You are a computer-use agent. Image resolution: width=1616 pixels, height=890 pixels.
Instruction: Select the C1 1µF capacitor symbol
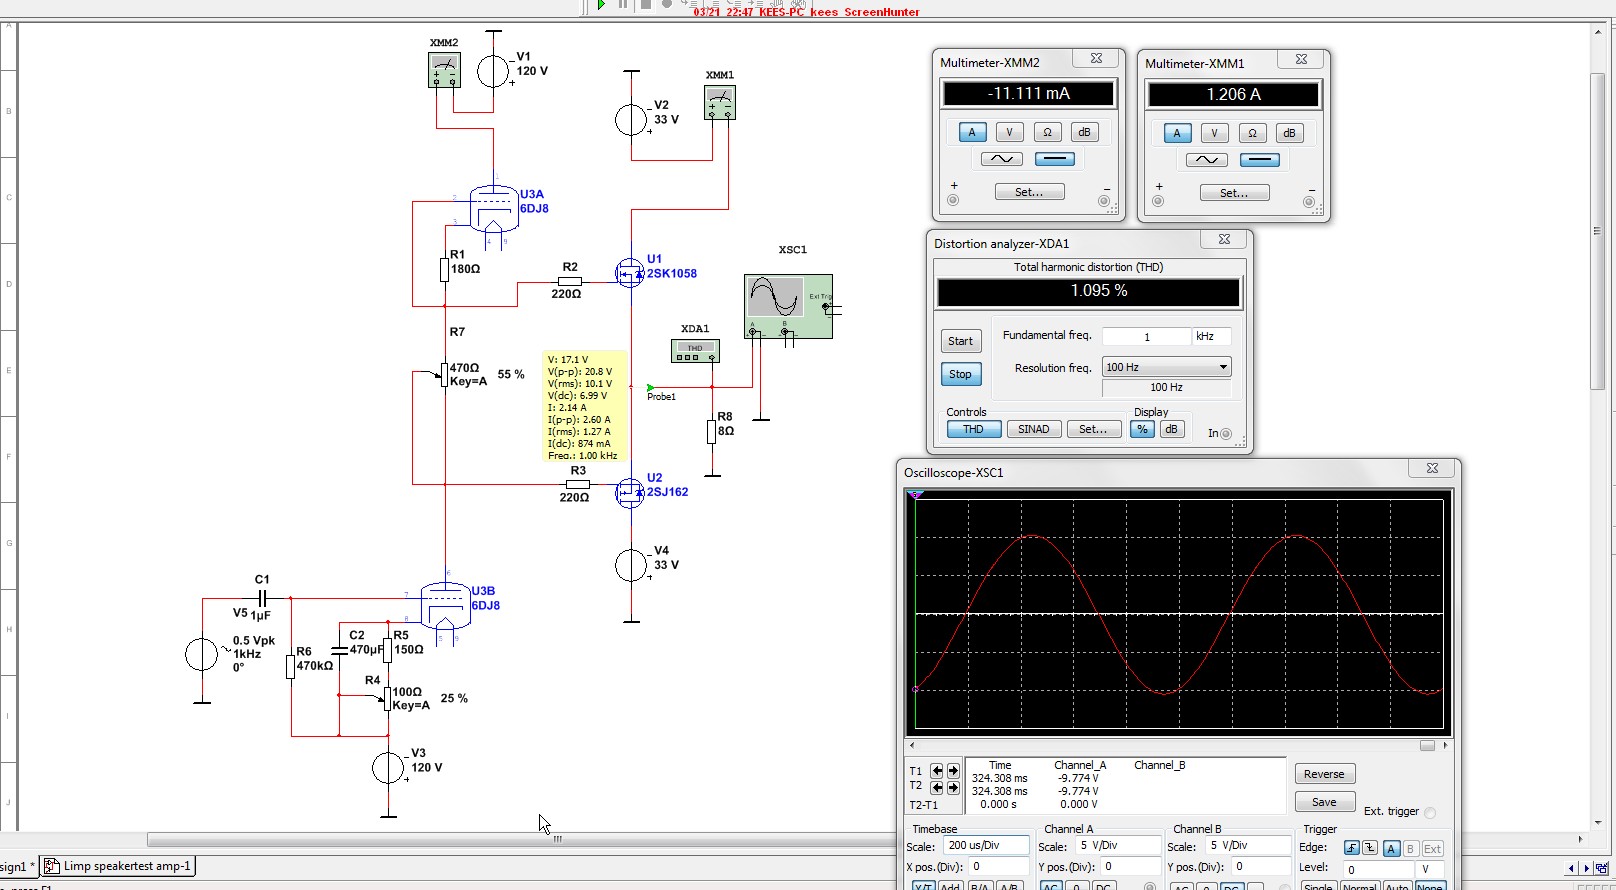(x=262, y=598)
